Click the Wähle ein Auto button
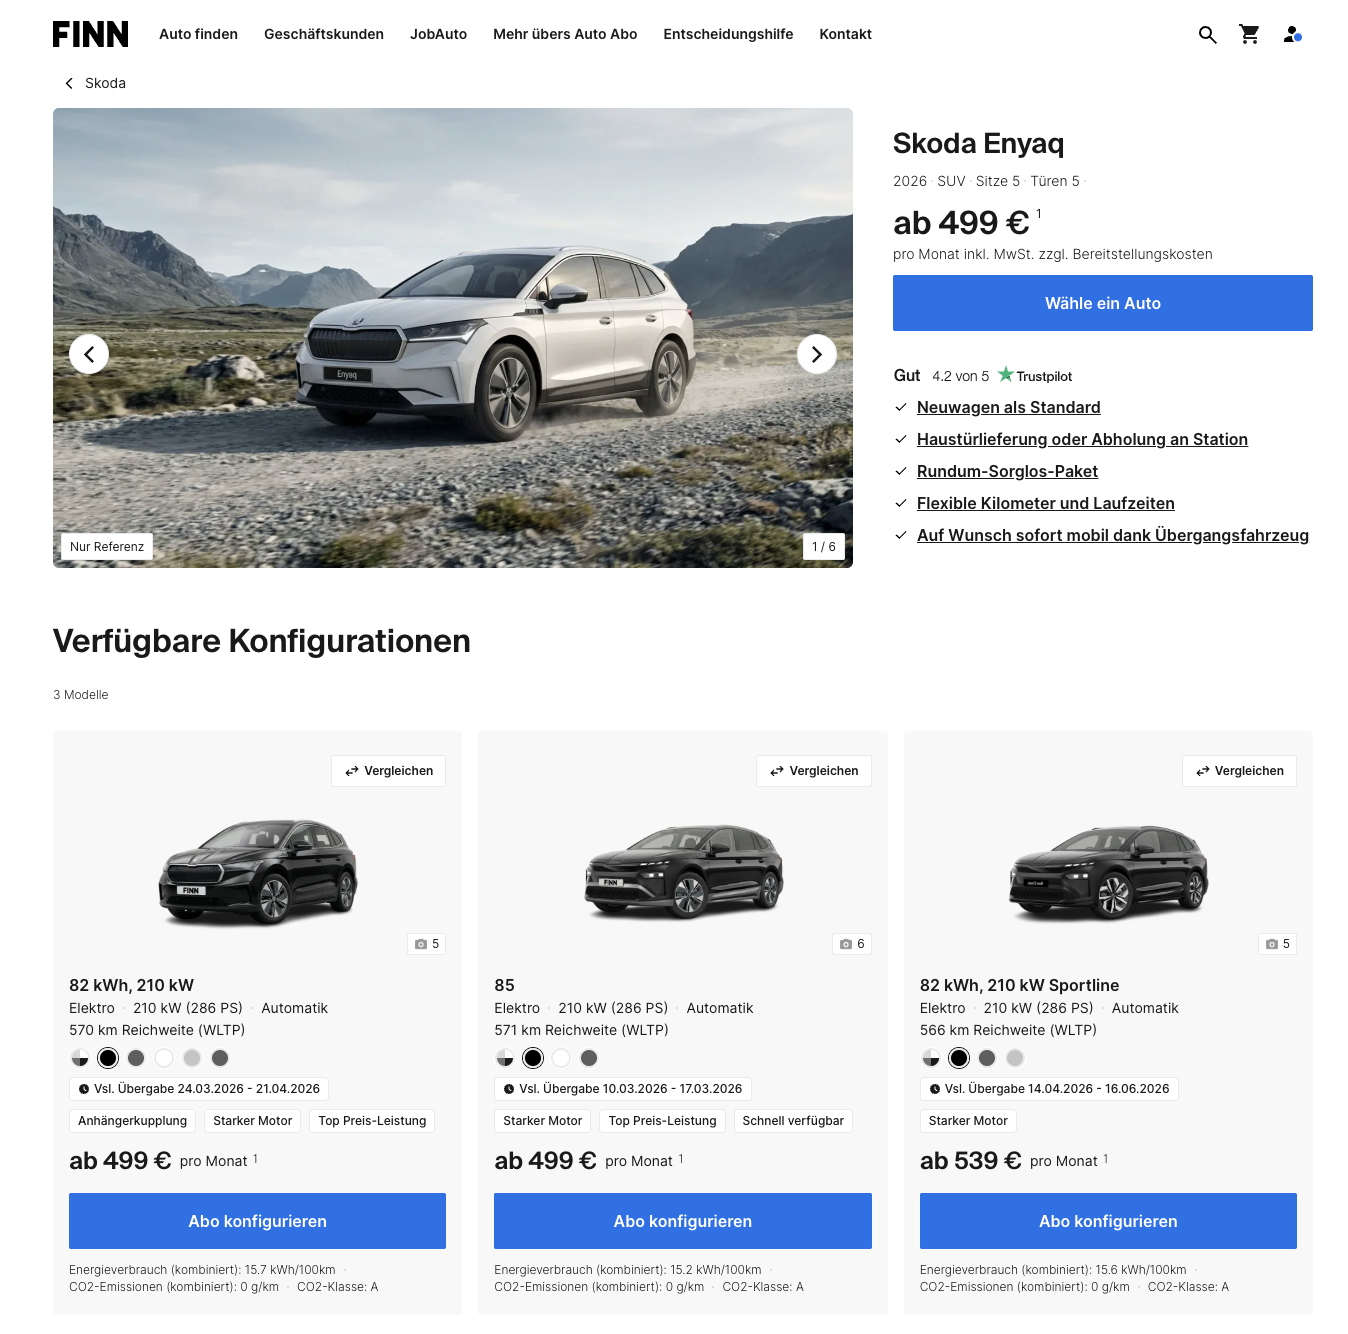This screenshot has height=1334, width=1348. point(1102,303)
